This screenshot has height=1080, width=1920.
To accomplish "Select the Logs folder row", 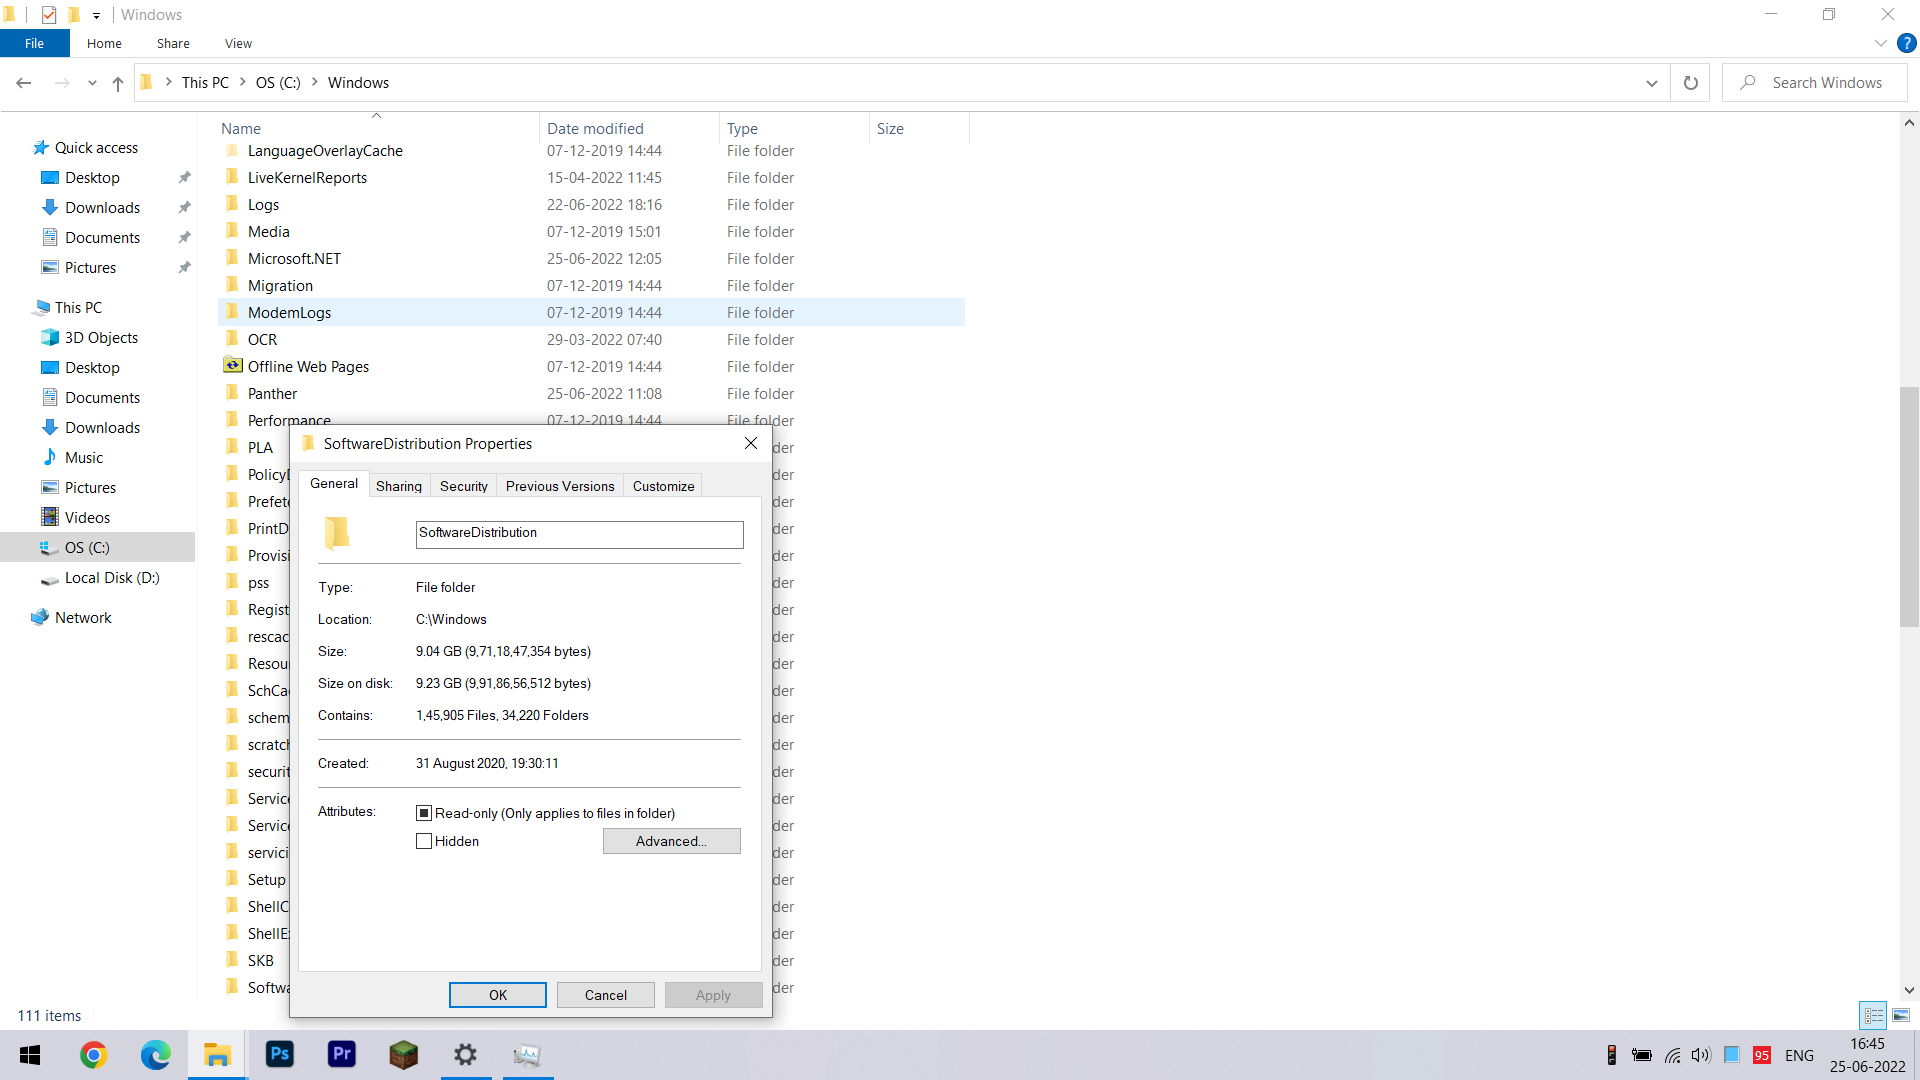I will [x=591, y=205].
